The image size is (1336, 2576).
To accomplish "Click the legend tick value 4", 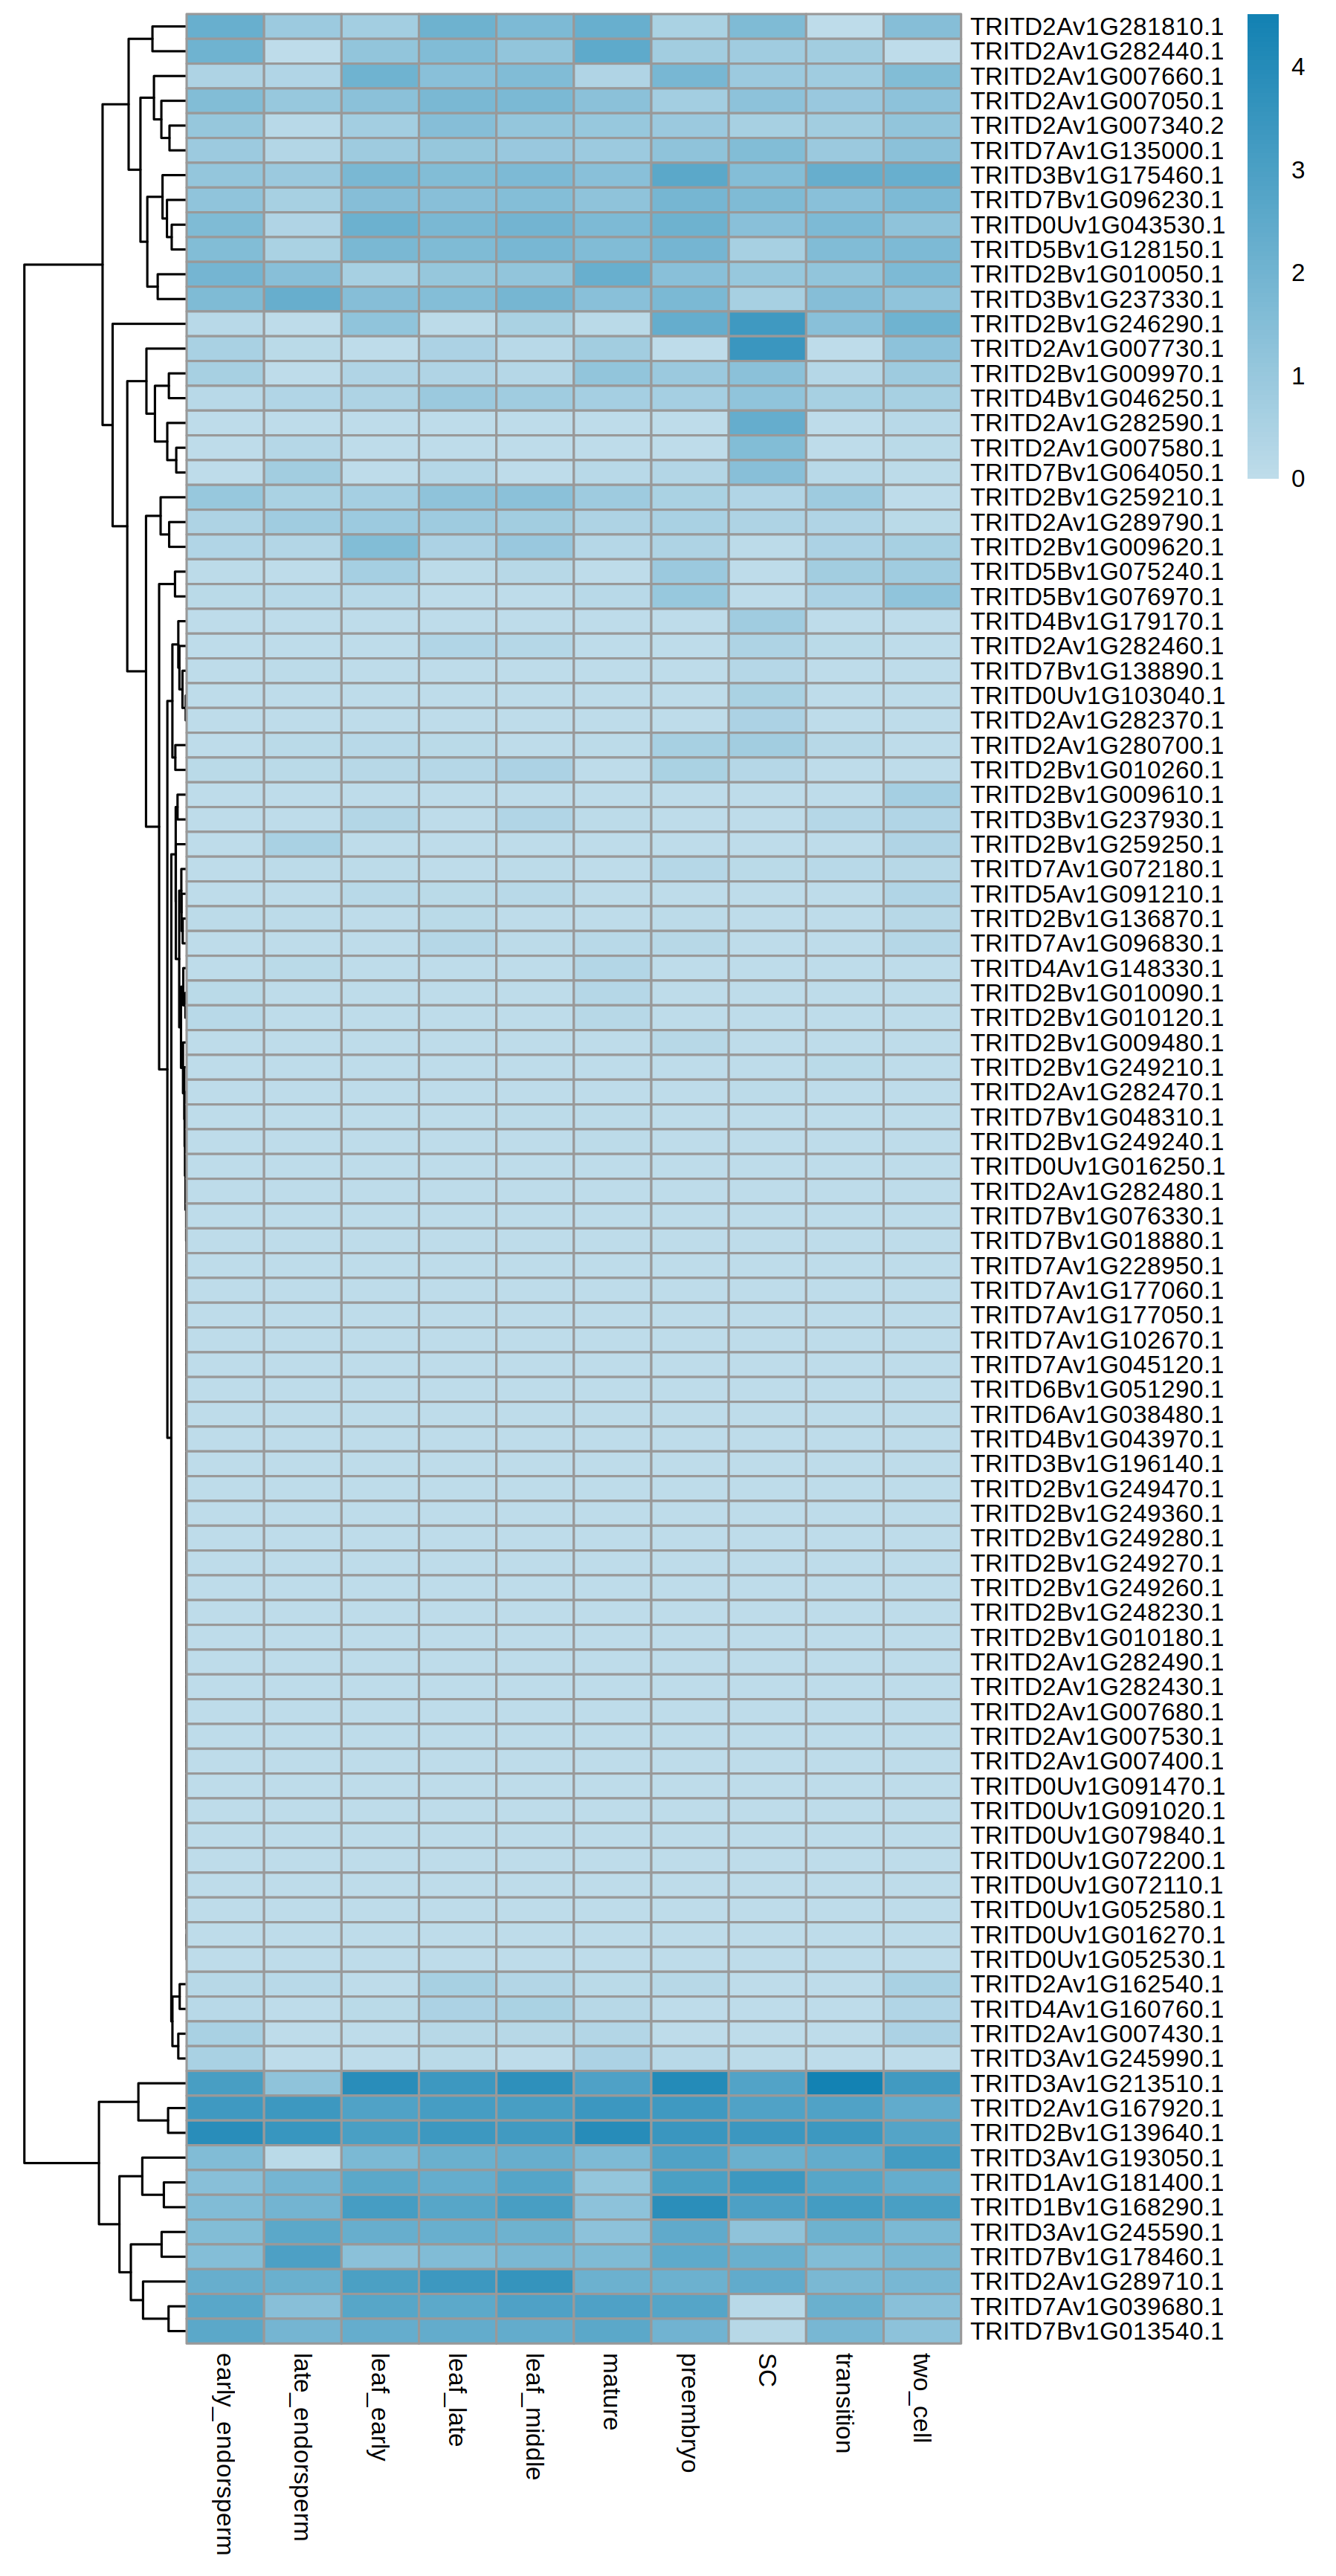I will click(1297, 68).
